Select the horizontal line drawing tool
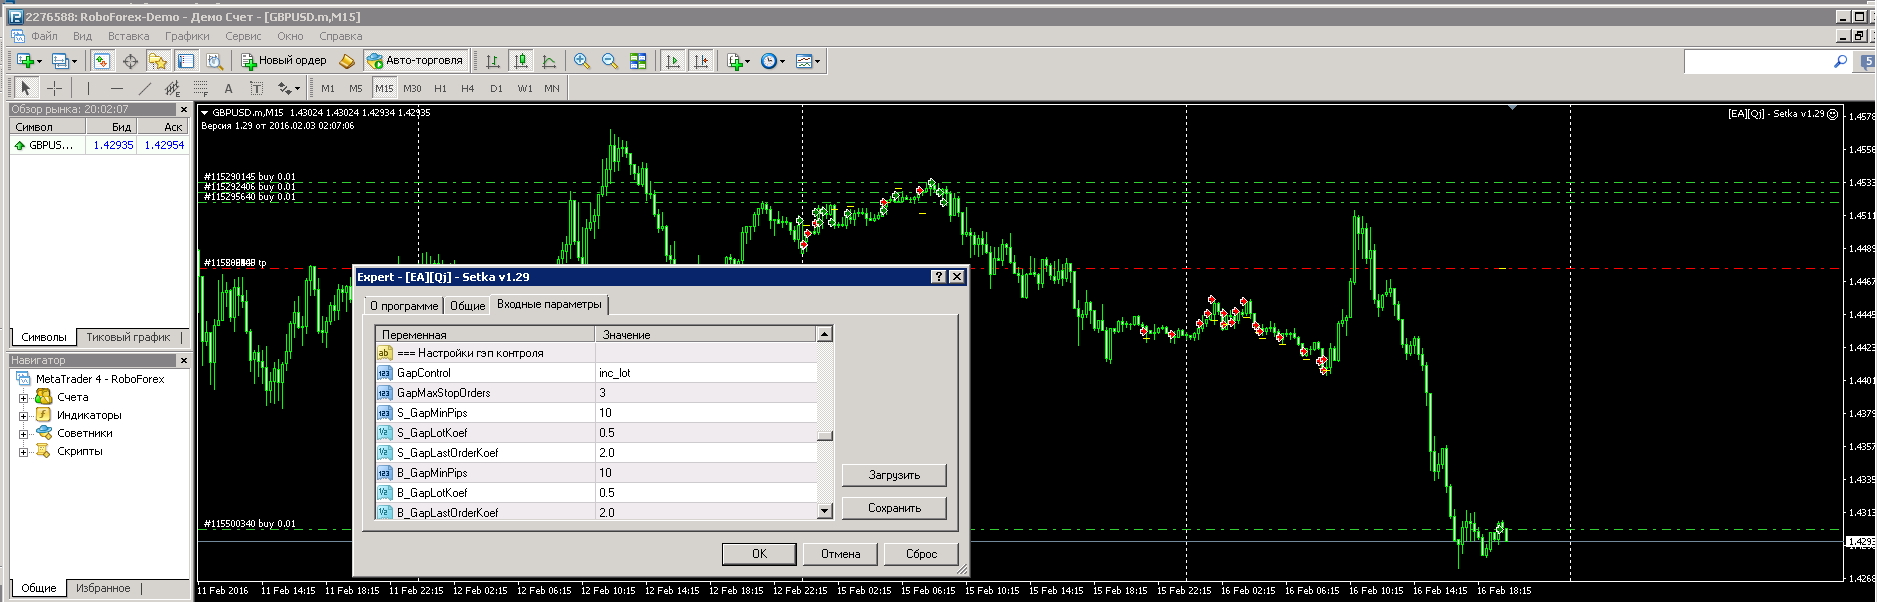The height and width of the screenshot is (602, 1877). tap(116, 88)
